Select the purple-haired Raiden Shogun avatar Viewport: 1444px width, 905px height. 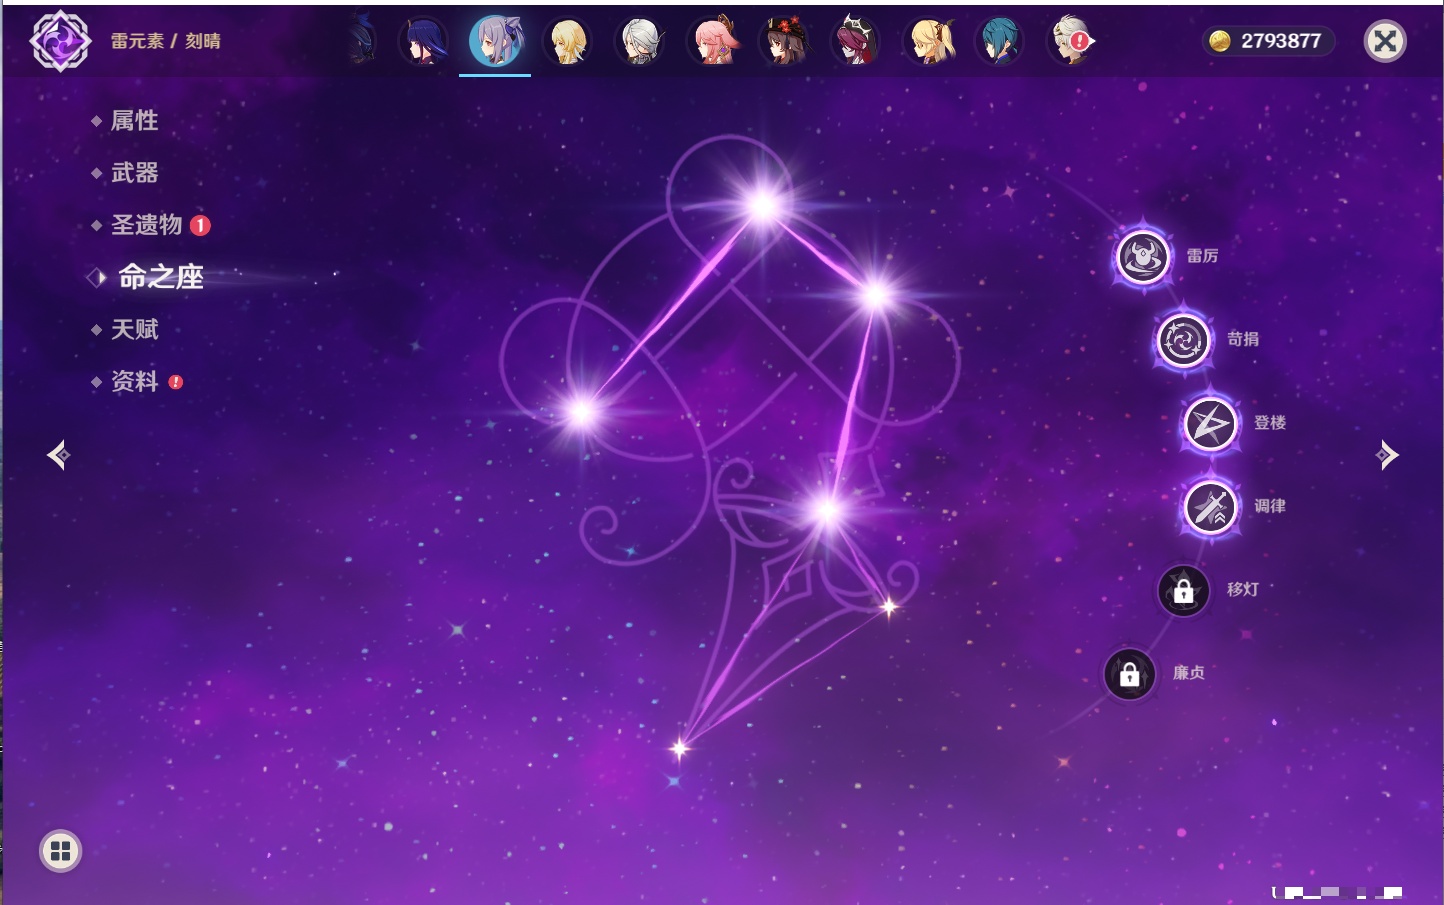(x=424, y=42)
